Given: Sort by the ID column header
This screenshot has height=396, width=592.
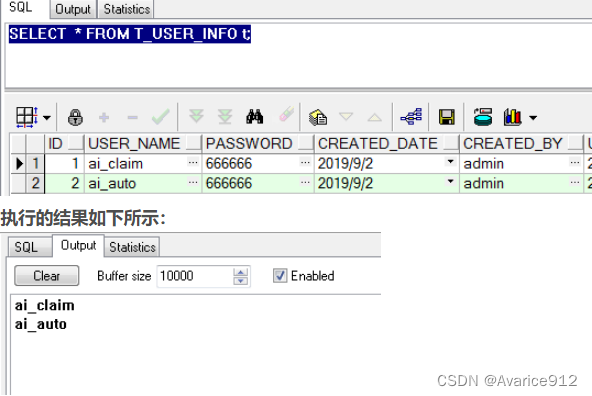Looking at the screenshot, I should (65, 143).
